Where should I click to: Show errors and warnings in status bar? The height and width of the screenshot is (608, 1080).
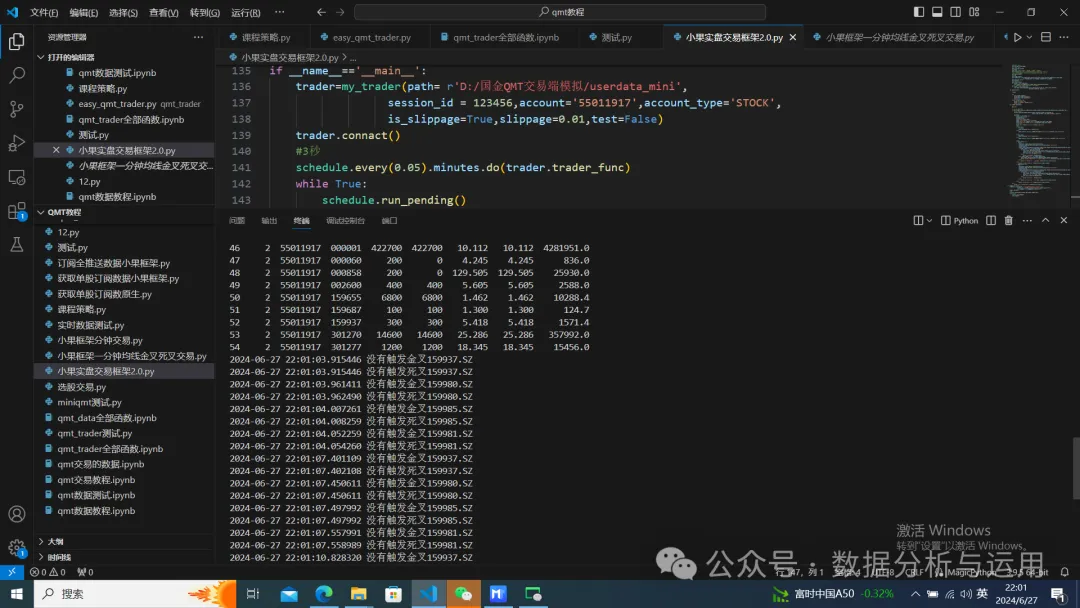click(48, 572)
